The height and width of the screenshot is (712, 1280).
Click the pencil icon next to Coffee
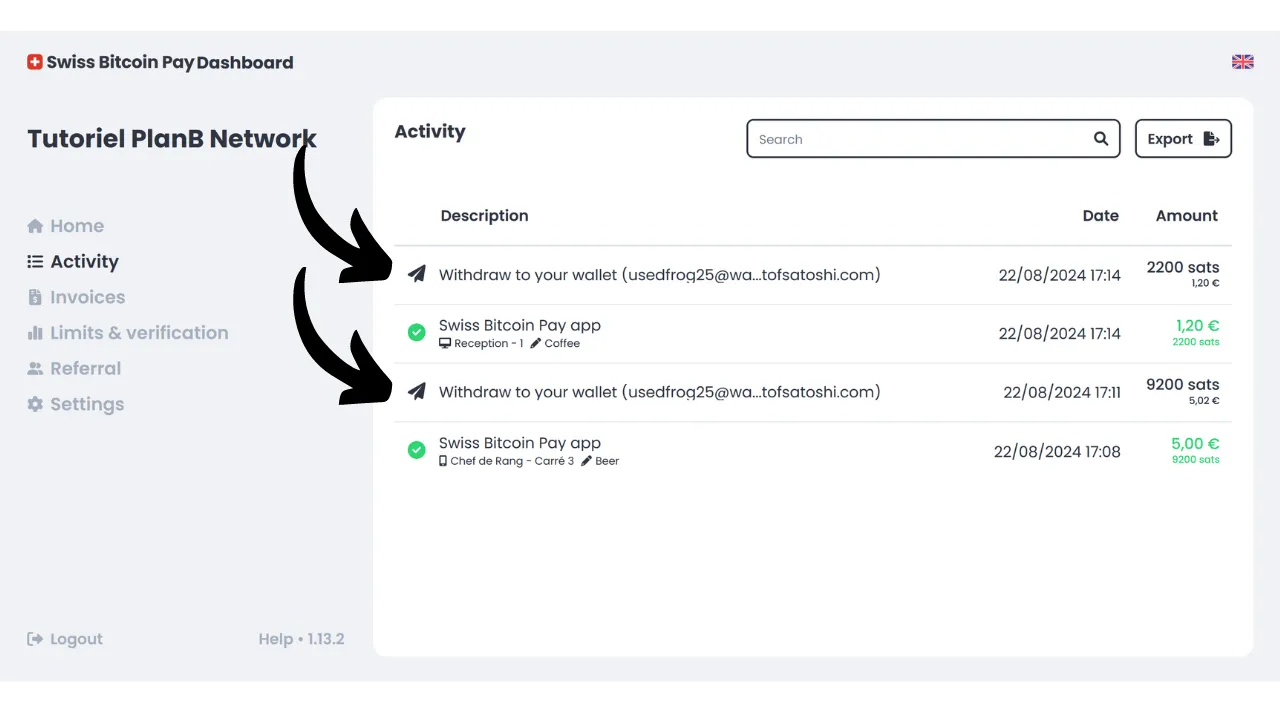click(535, 344)
